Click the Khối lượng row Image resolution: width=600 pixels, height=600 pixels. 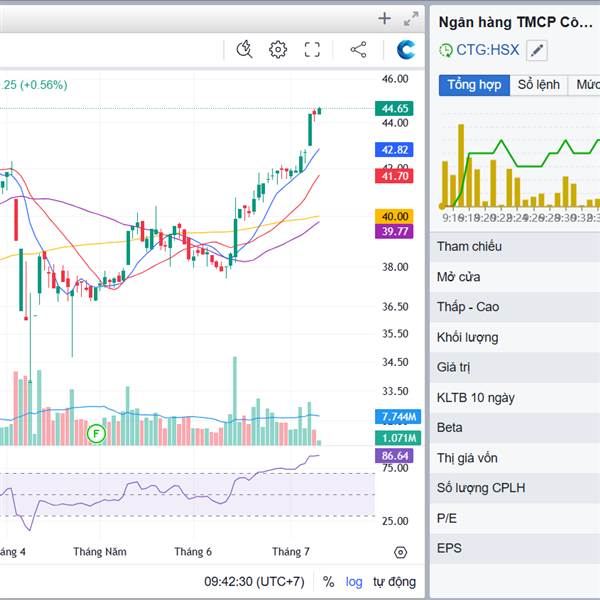pyautogui.click(x=515, y=338)
